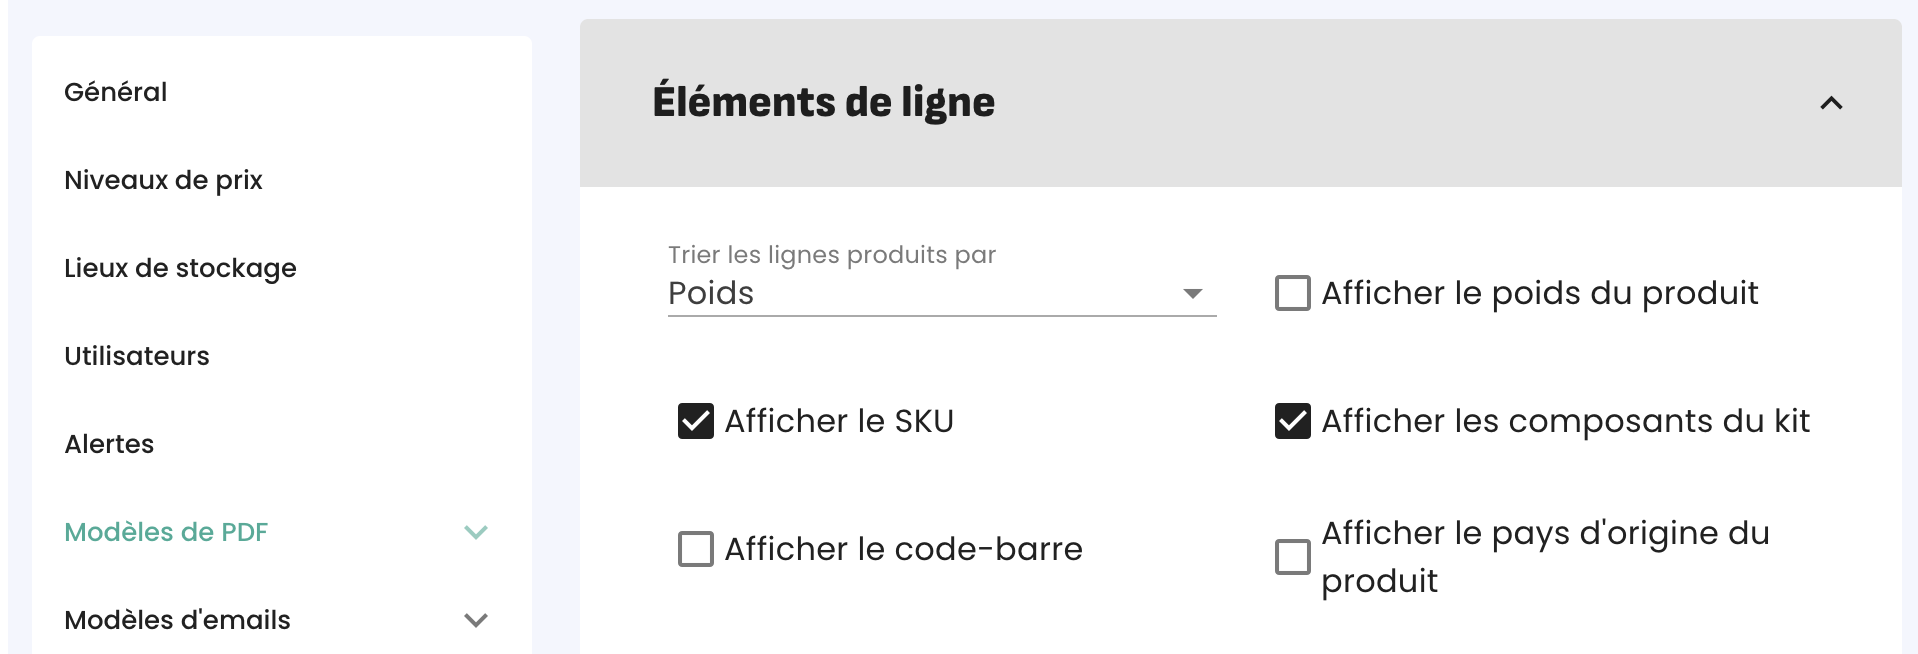Uncheck the Afficher le SKU checkbox
Viewport: 1918px width, 654px height.
695,421
